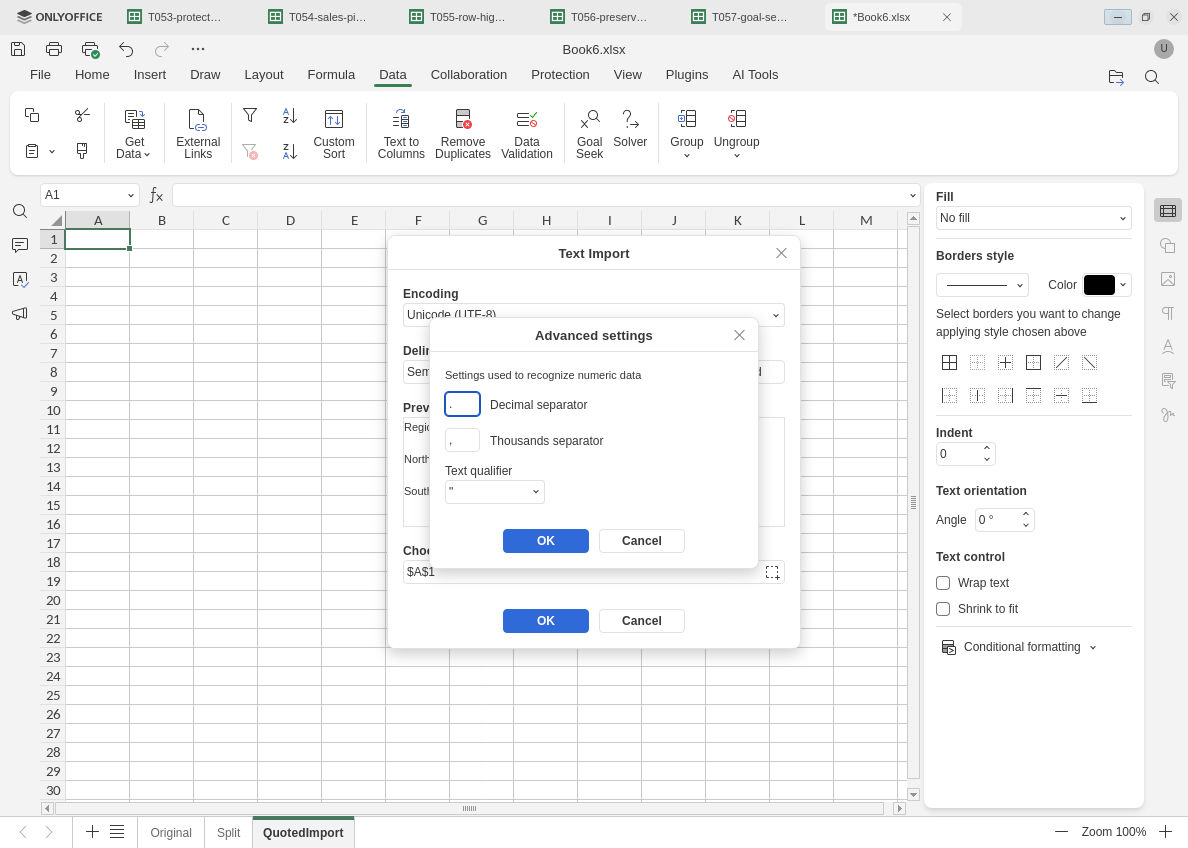Expand Conditional formatting menu
This screenshot has height=848, width=1188.
pos(1019,647)
